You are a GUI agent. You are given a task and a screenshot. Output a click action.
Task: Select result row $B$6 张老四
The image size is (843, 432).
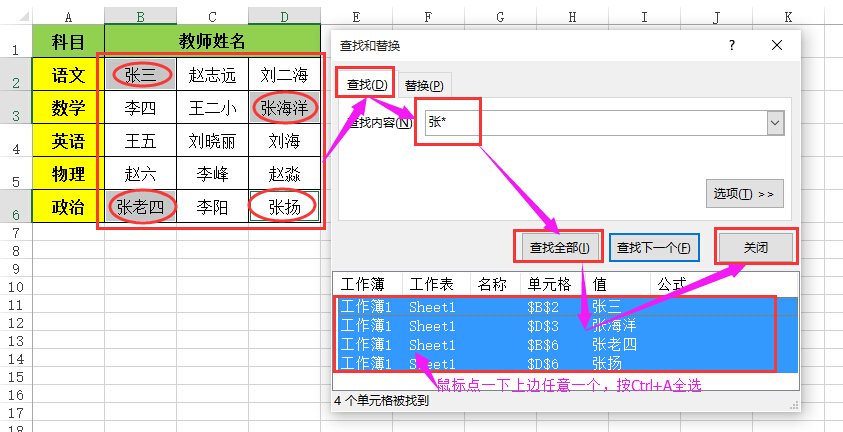566,344
